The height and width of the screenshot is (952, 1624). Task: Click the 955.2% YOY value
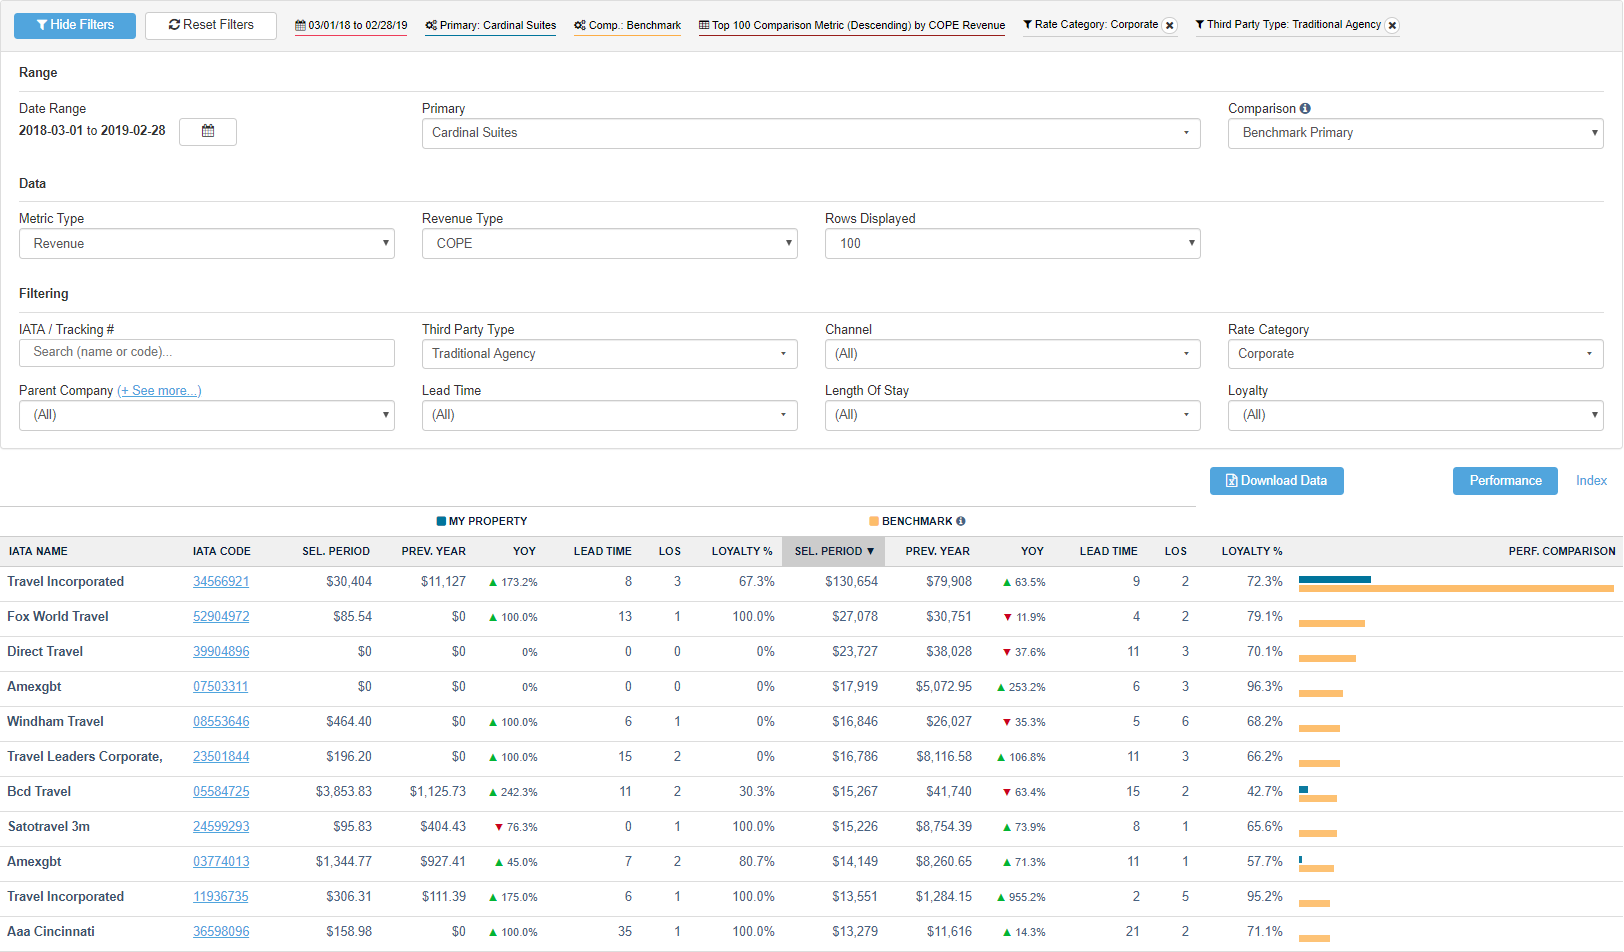1021,897
